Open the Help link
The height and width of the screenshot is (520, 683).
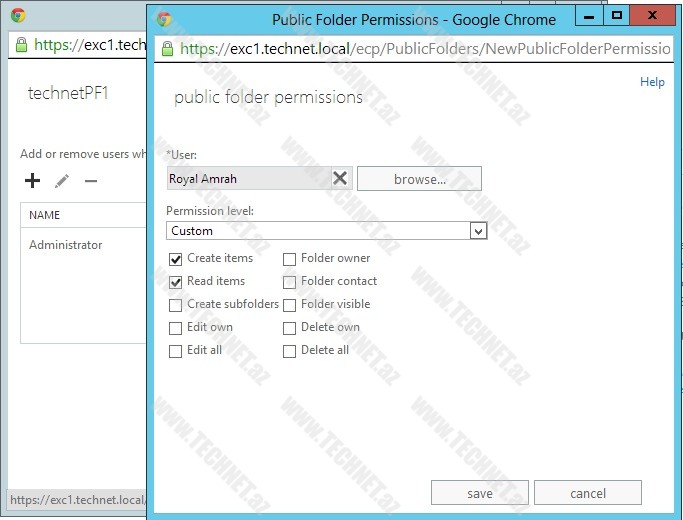tap(652, 82)
